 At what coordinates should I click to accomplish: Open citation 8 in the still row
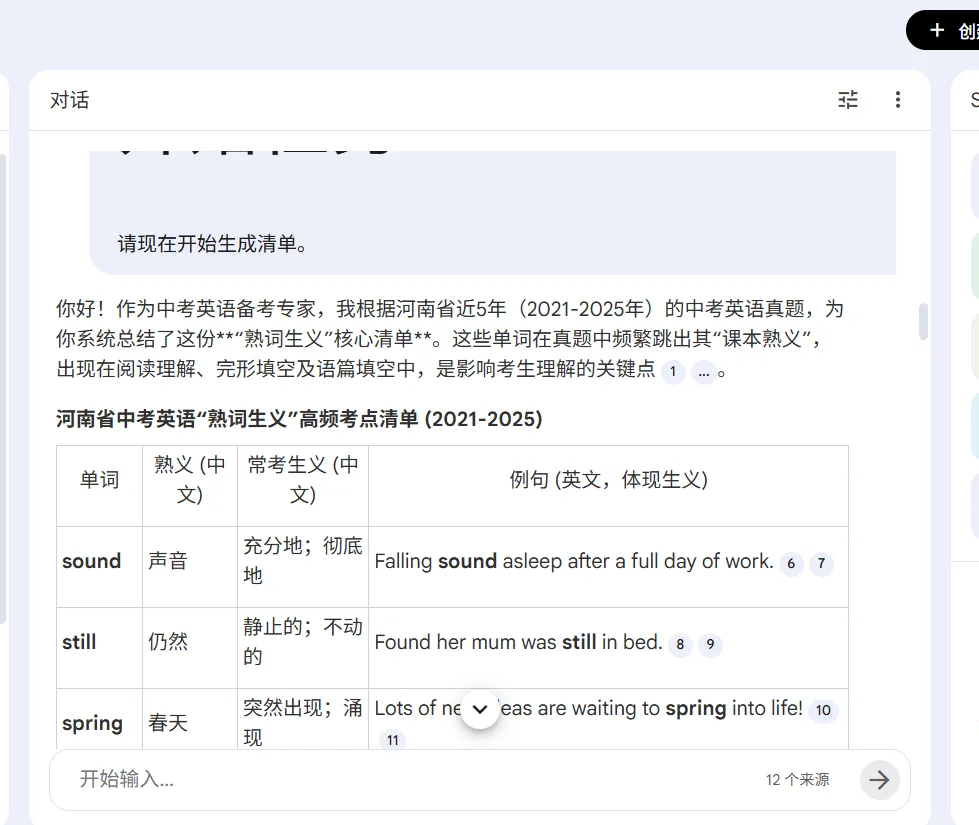680,645
